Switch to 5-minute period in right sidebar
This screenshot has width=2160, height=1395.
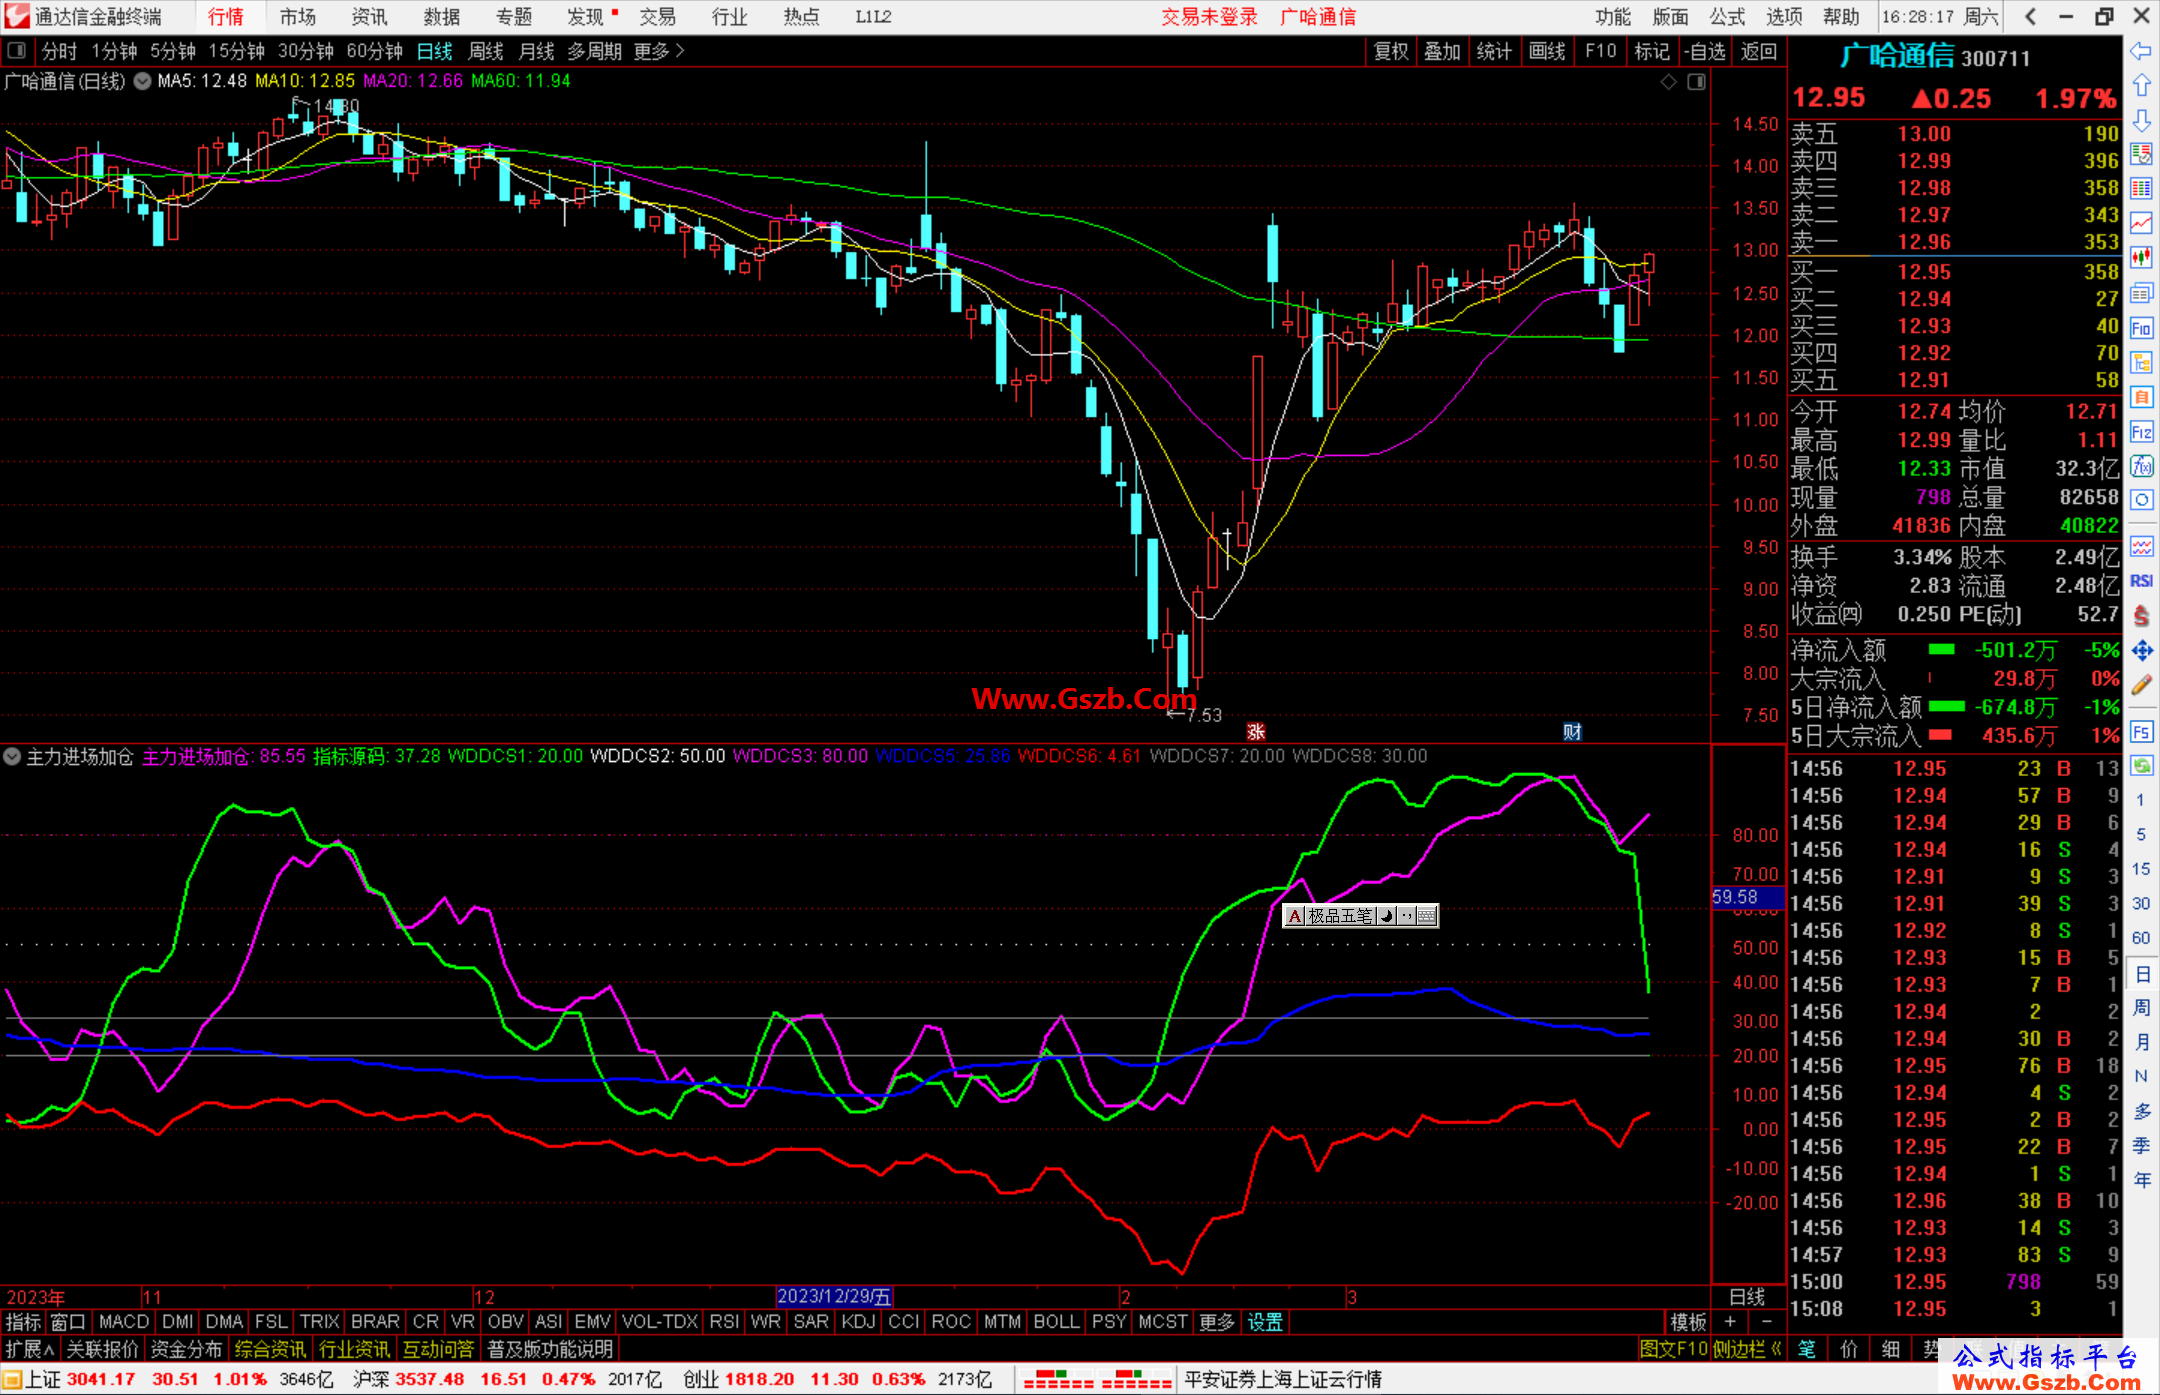[2140, 834]
